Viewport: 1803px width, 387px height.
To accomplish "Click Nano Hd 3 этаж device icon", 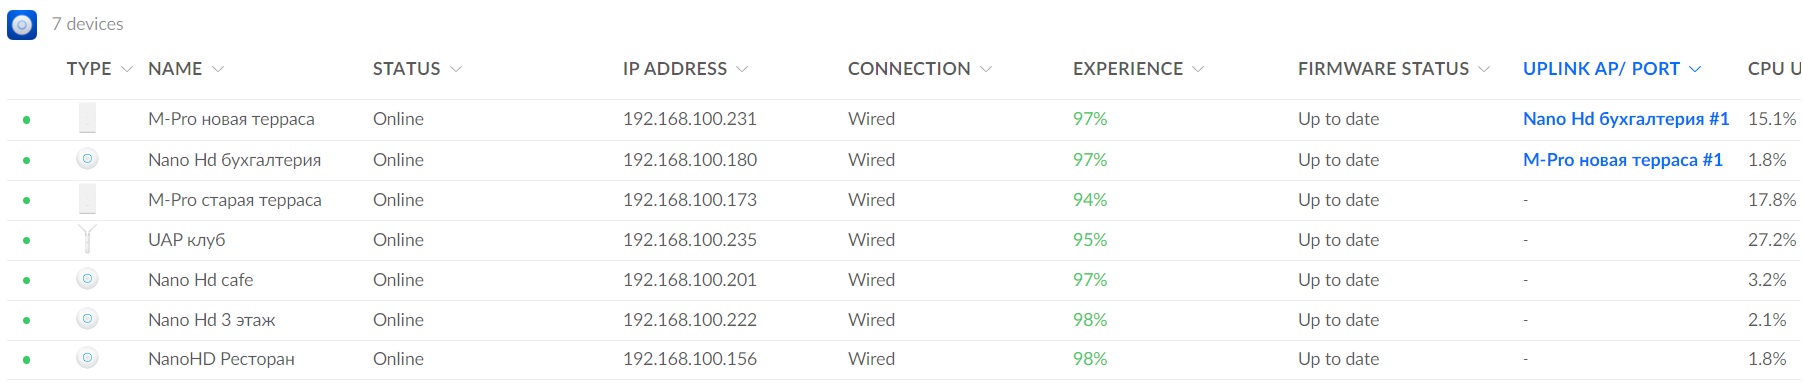I will point(87,319).
